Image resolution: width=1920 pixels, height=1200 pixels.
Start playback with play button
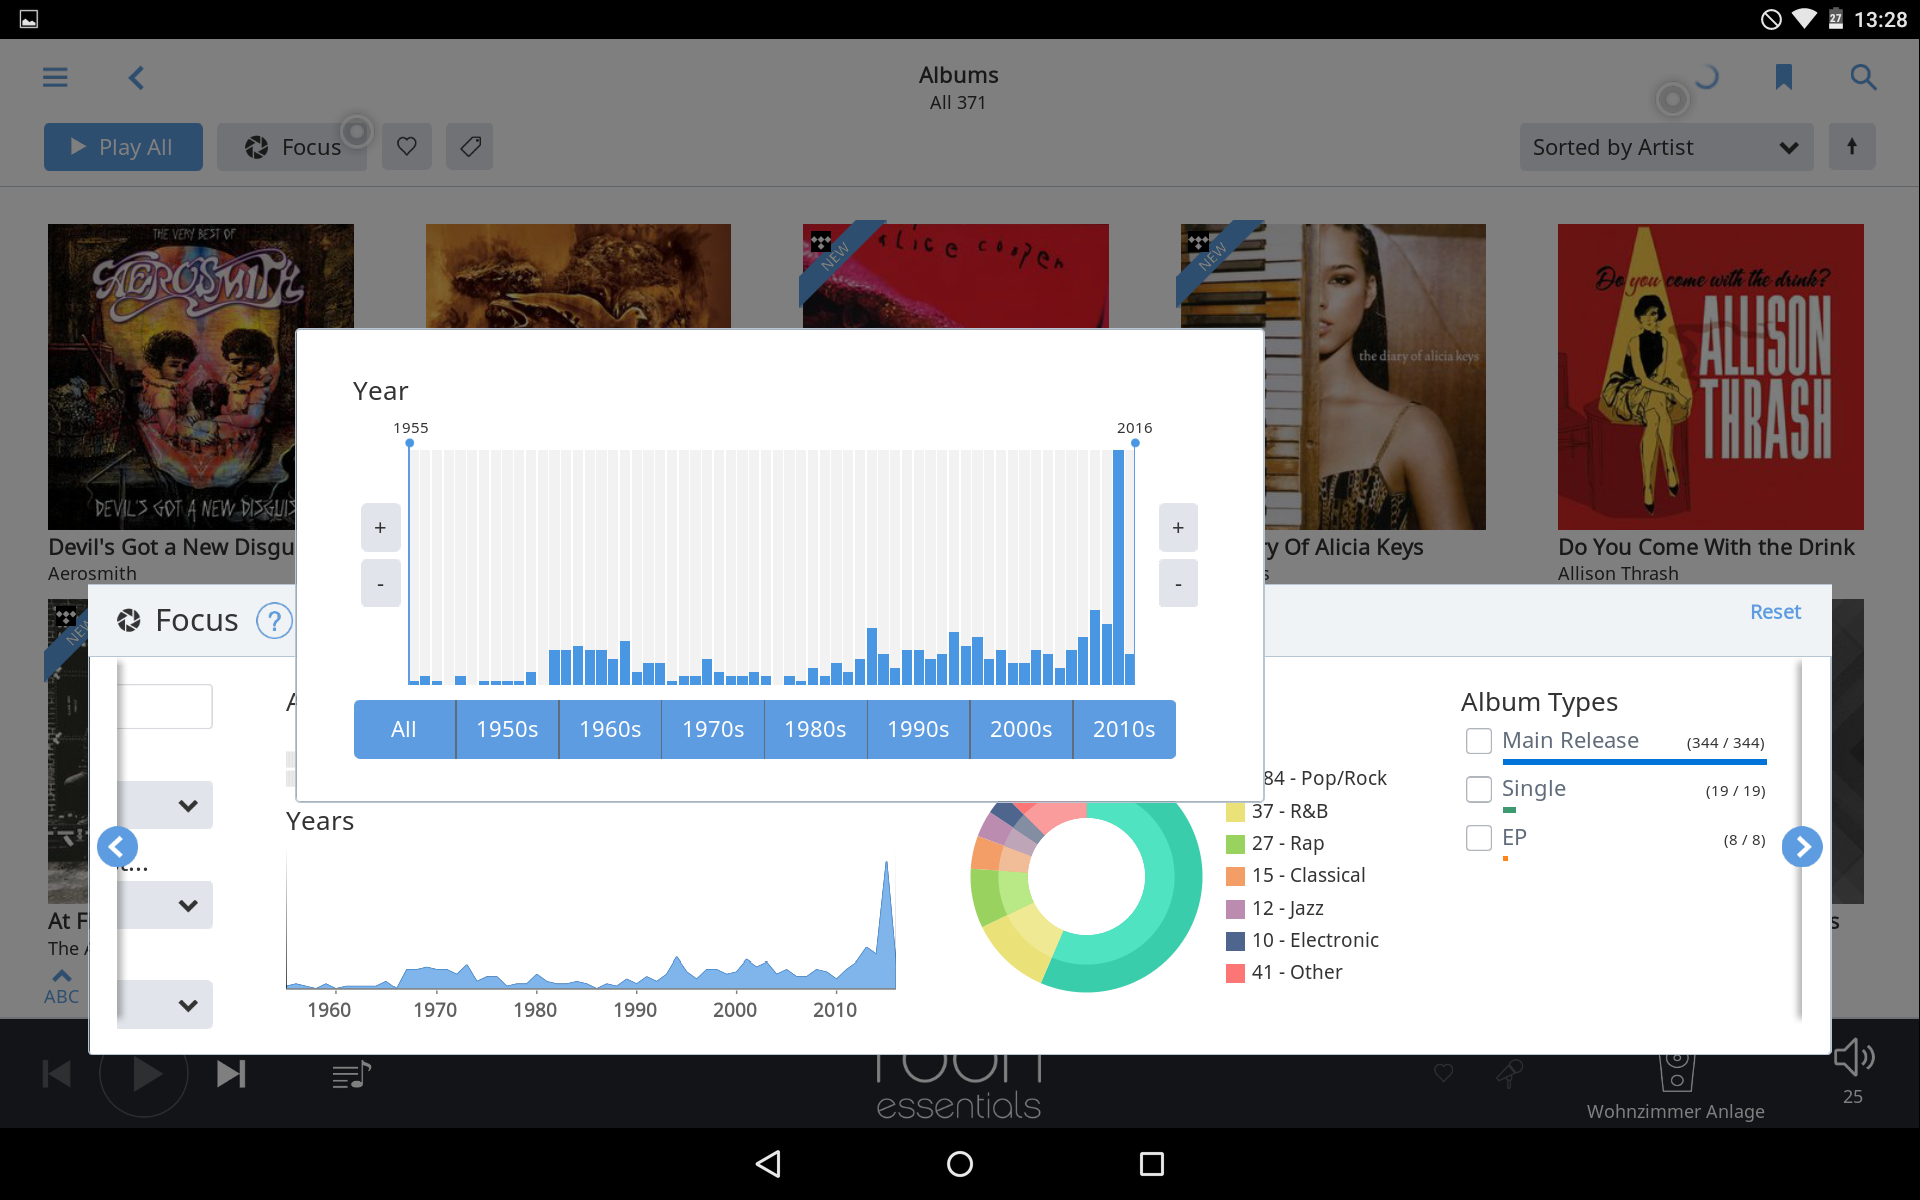pos(145,1074)
